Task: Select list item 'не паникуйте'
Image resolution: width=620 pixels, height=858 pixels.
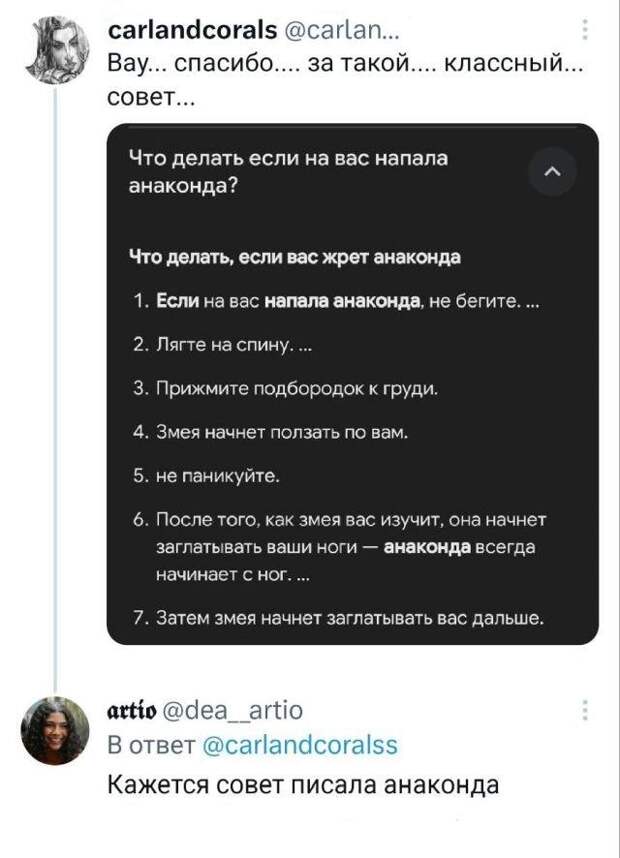Action: tap(206, 476)
